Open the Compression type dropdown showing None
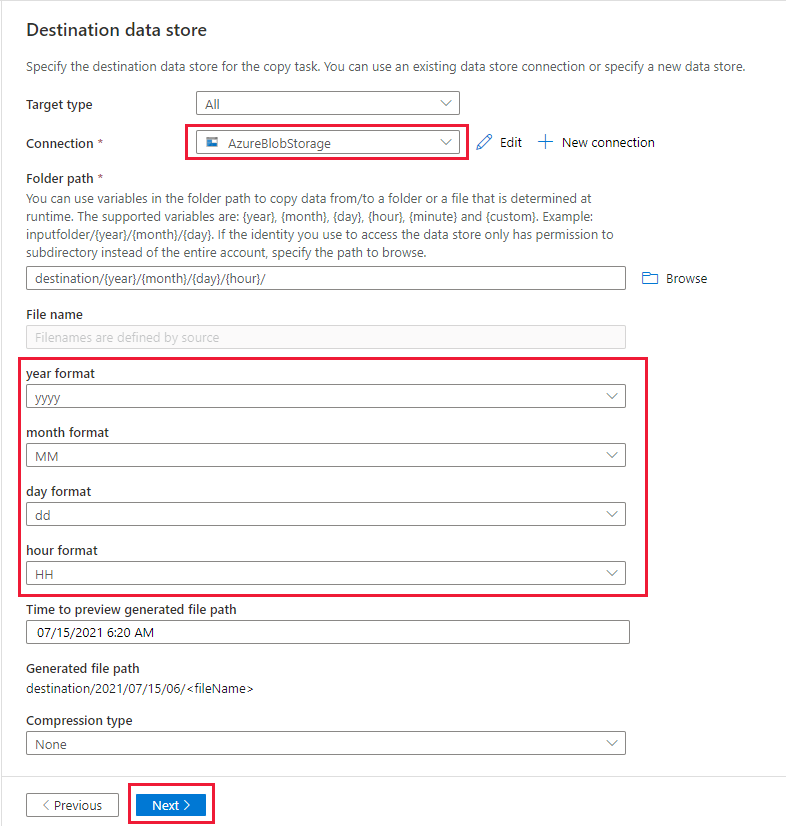Image resolution: width=786 pixels, height=826 pixels. pos(325,742)
